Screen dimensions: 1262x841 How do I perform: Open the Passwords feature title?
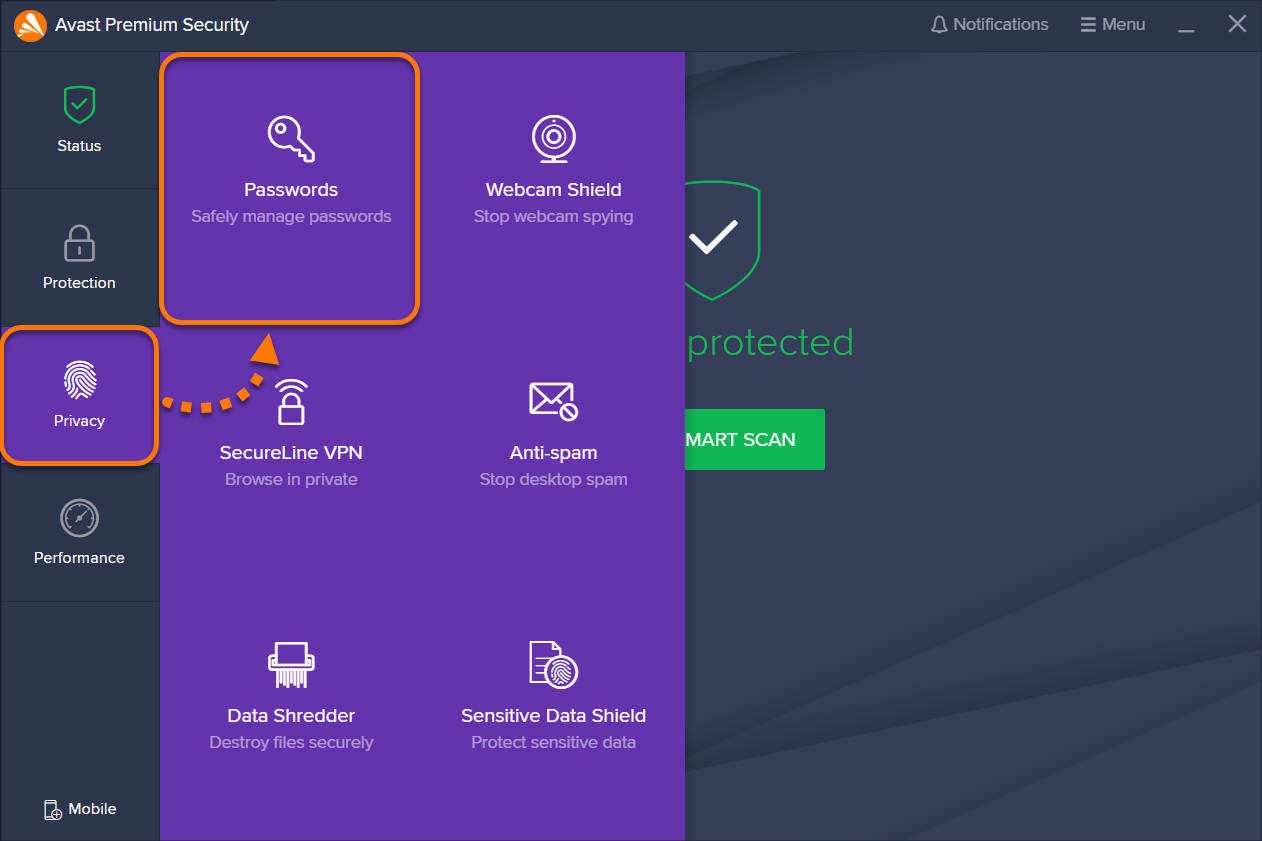point(291,190)
